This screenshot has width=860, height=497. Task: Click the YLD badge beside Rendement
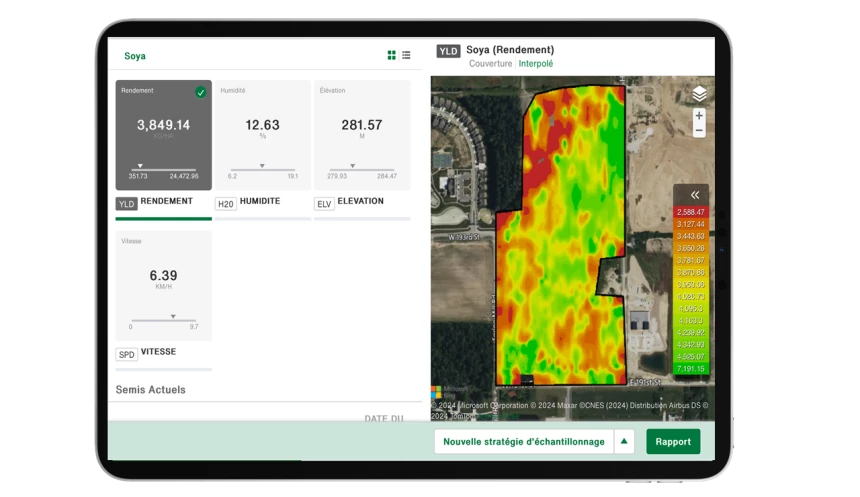click(x=126, y=203)
